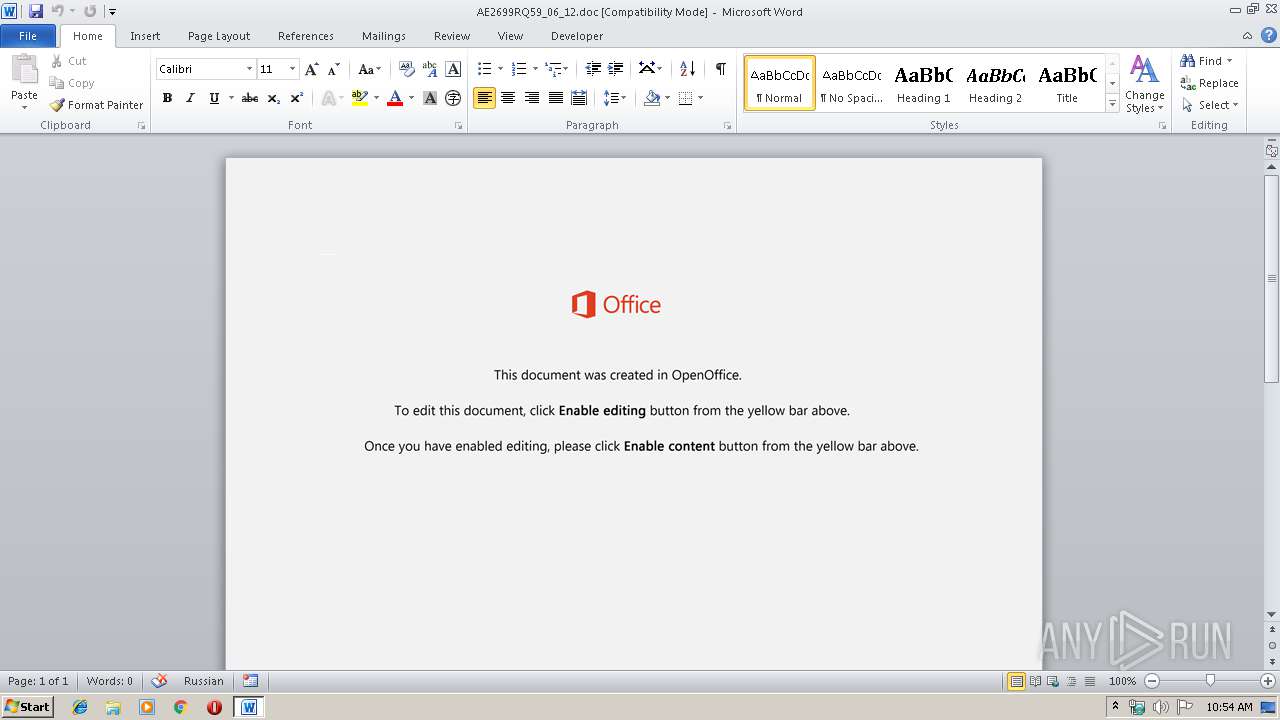
Task: Open the Change Case dropdown
Action: click(x=369, y=69)
